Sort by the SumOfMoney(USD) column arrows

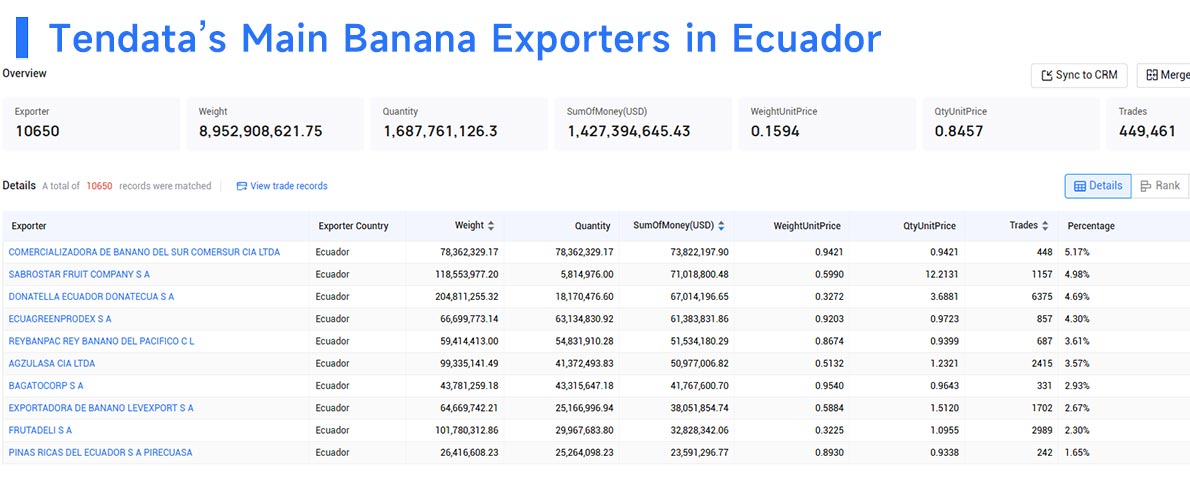(x=721, y=226)
